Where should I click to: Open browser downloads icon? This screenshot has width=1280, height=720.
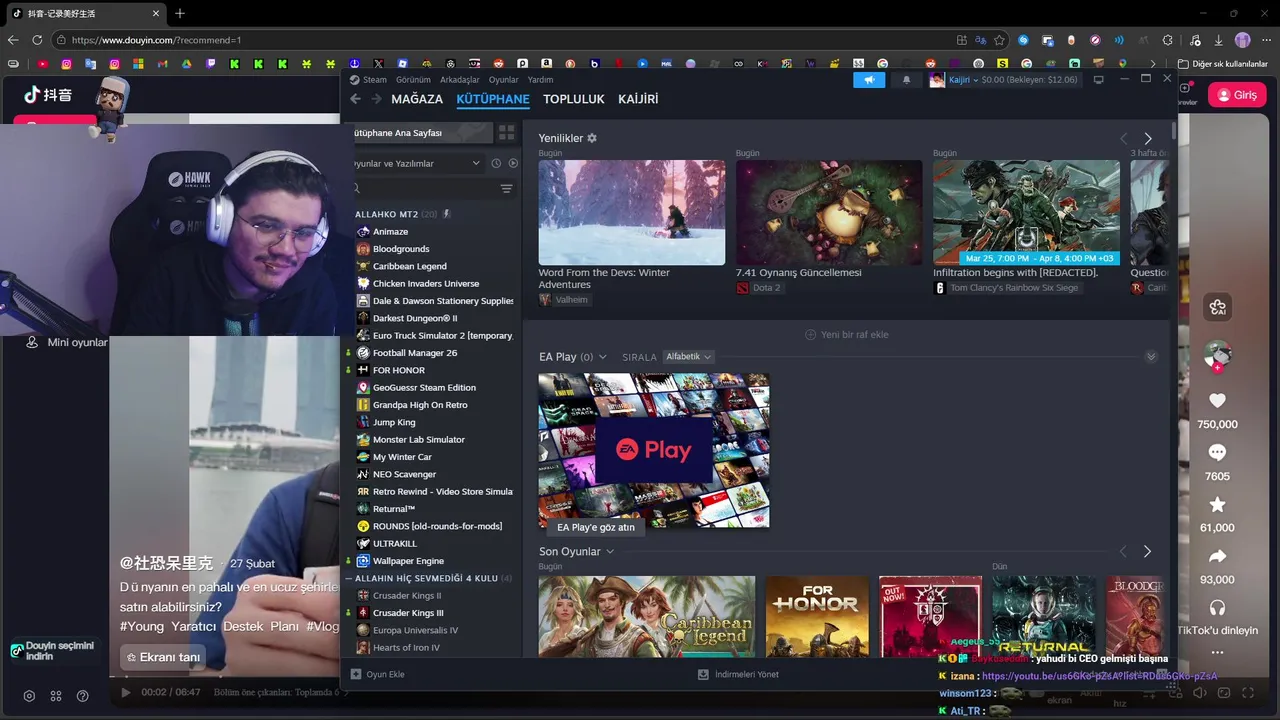point(1218,40)
